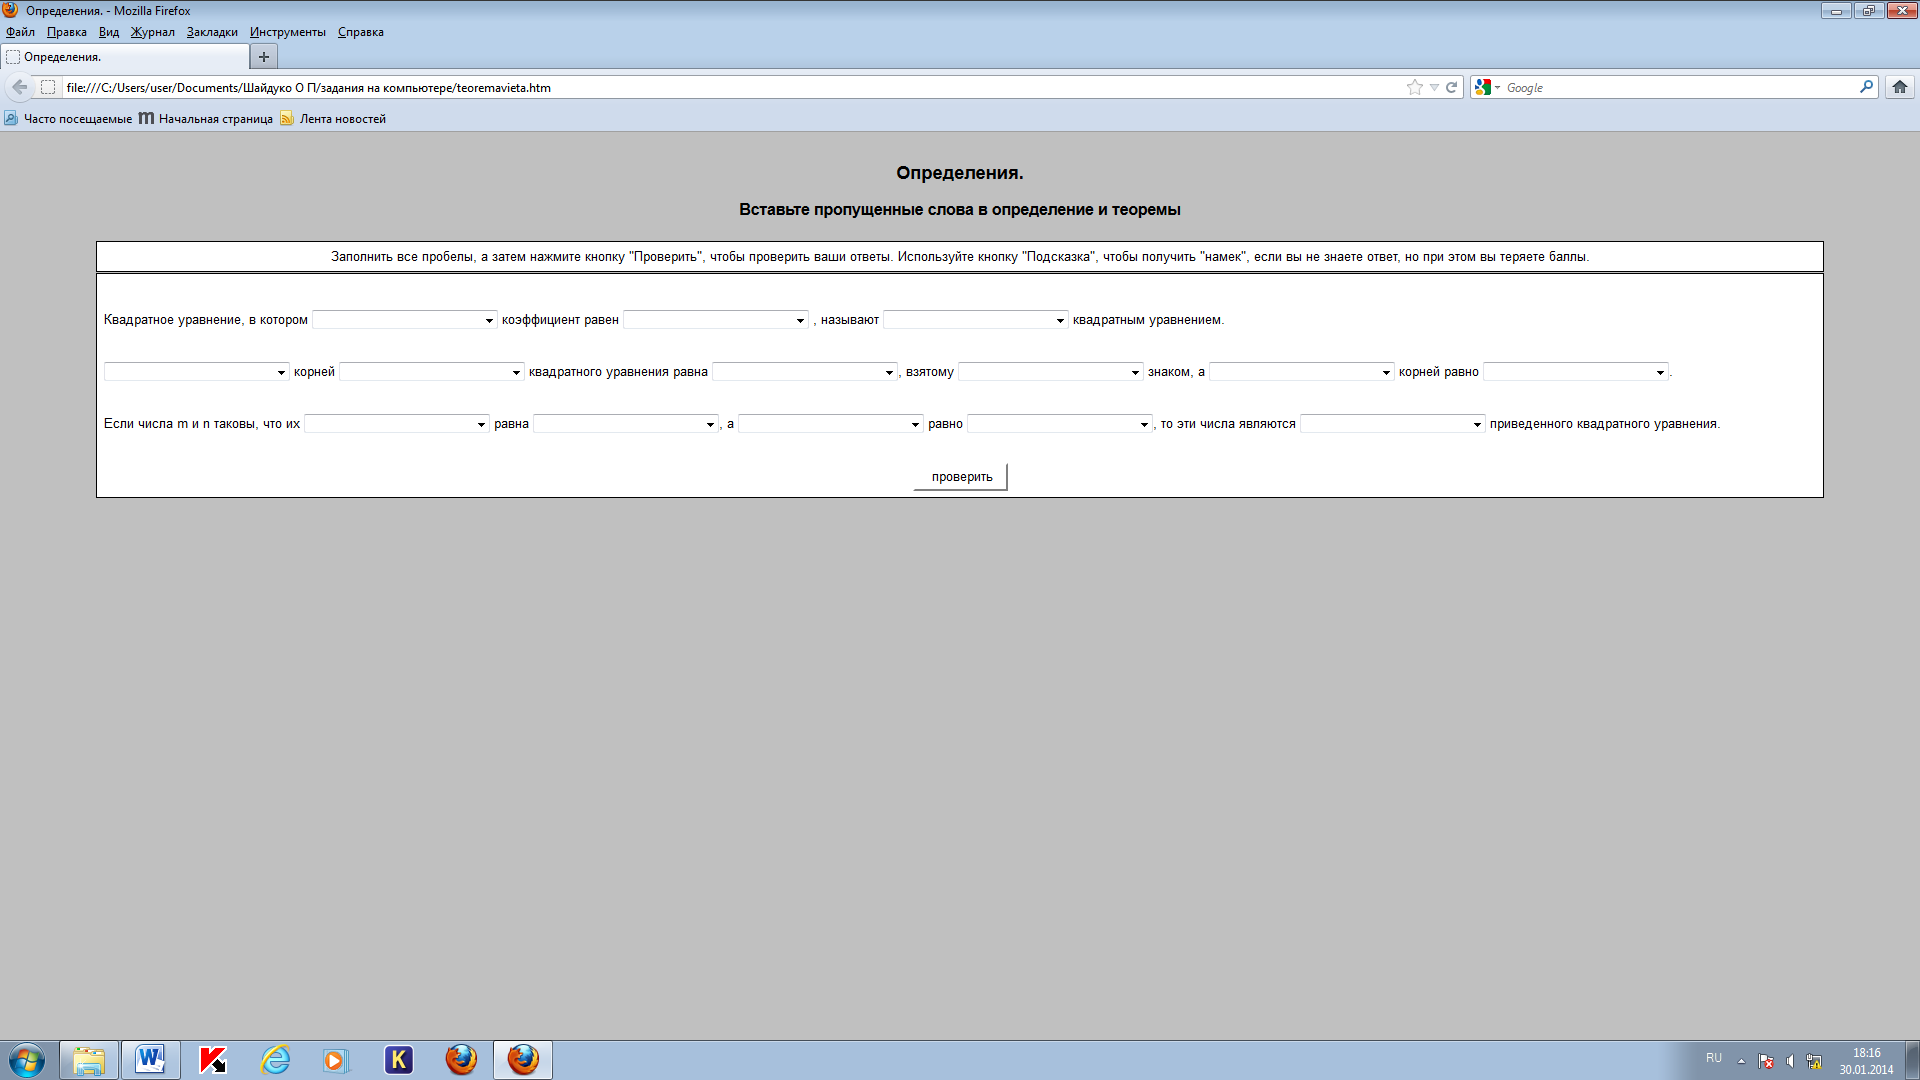1920x1080 pixels.
Task: Launch Internet Explorer from the taskbar
Action: tap(275, 1060)
